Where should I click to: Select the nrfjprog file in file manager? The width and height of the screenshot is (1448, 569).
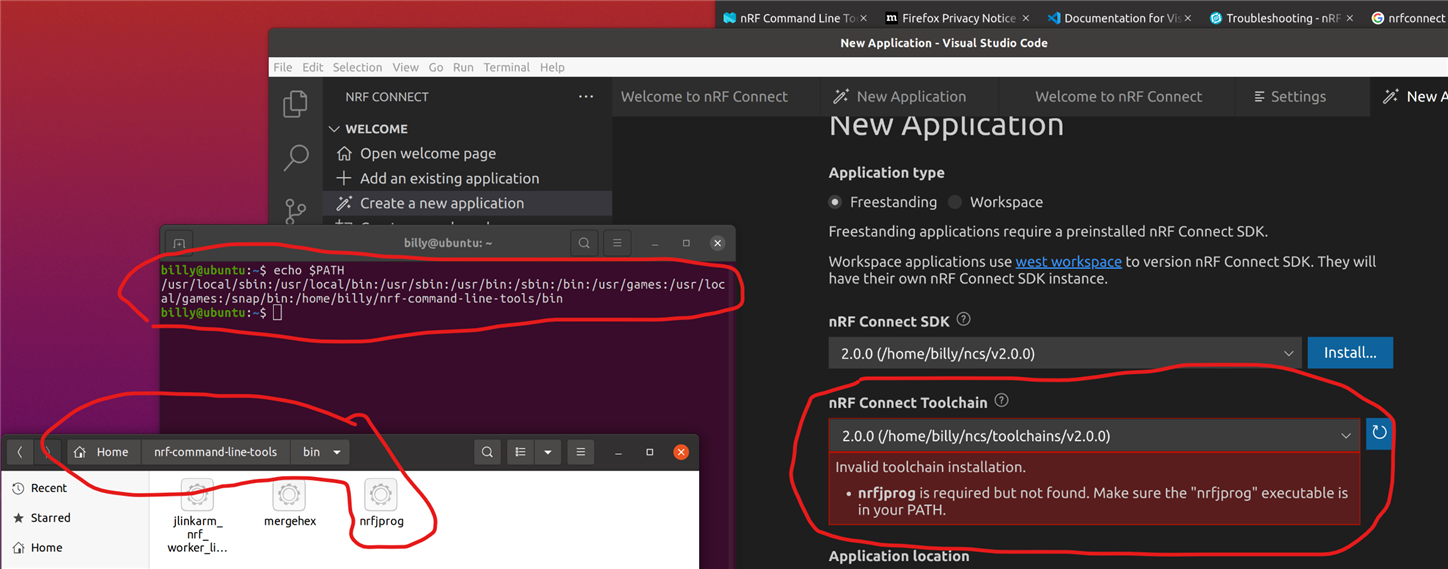380,504
